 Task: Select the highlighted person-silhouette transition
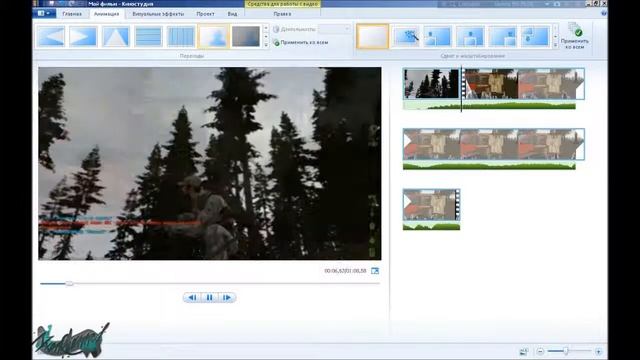pos(213,36)
